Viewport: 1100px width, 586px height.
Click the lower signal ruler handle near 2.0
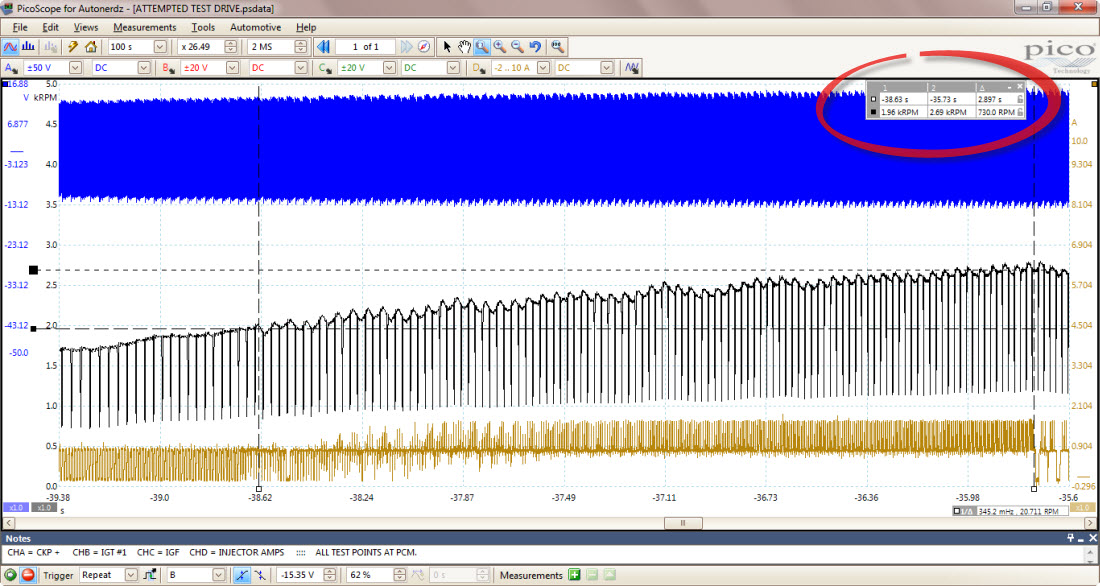33,328
